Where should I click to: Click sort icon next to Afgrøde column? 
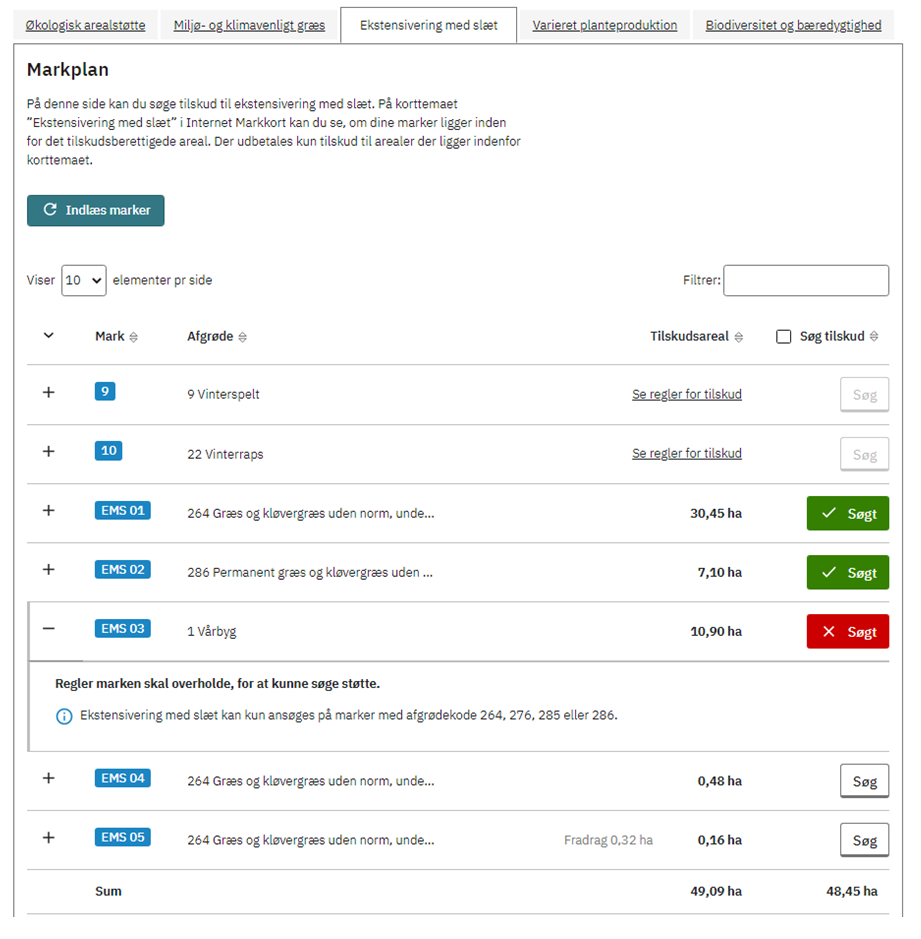click(242, 337)
